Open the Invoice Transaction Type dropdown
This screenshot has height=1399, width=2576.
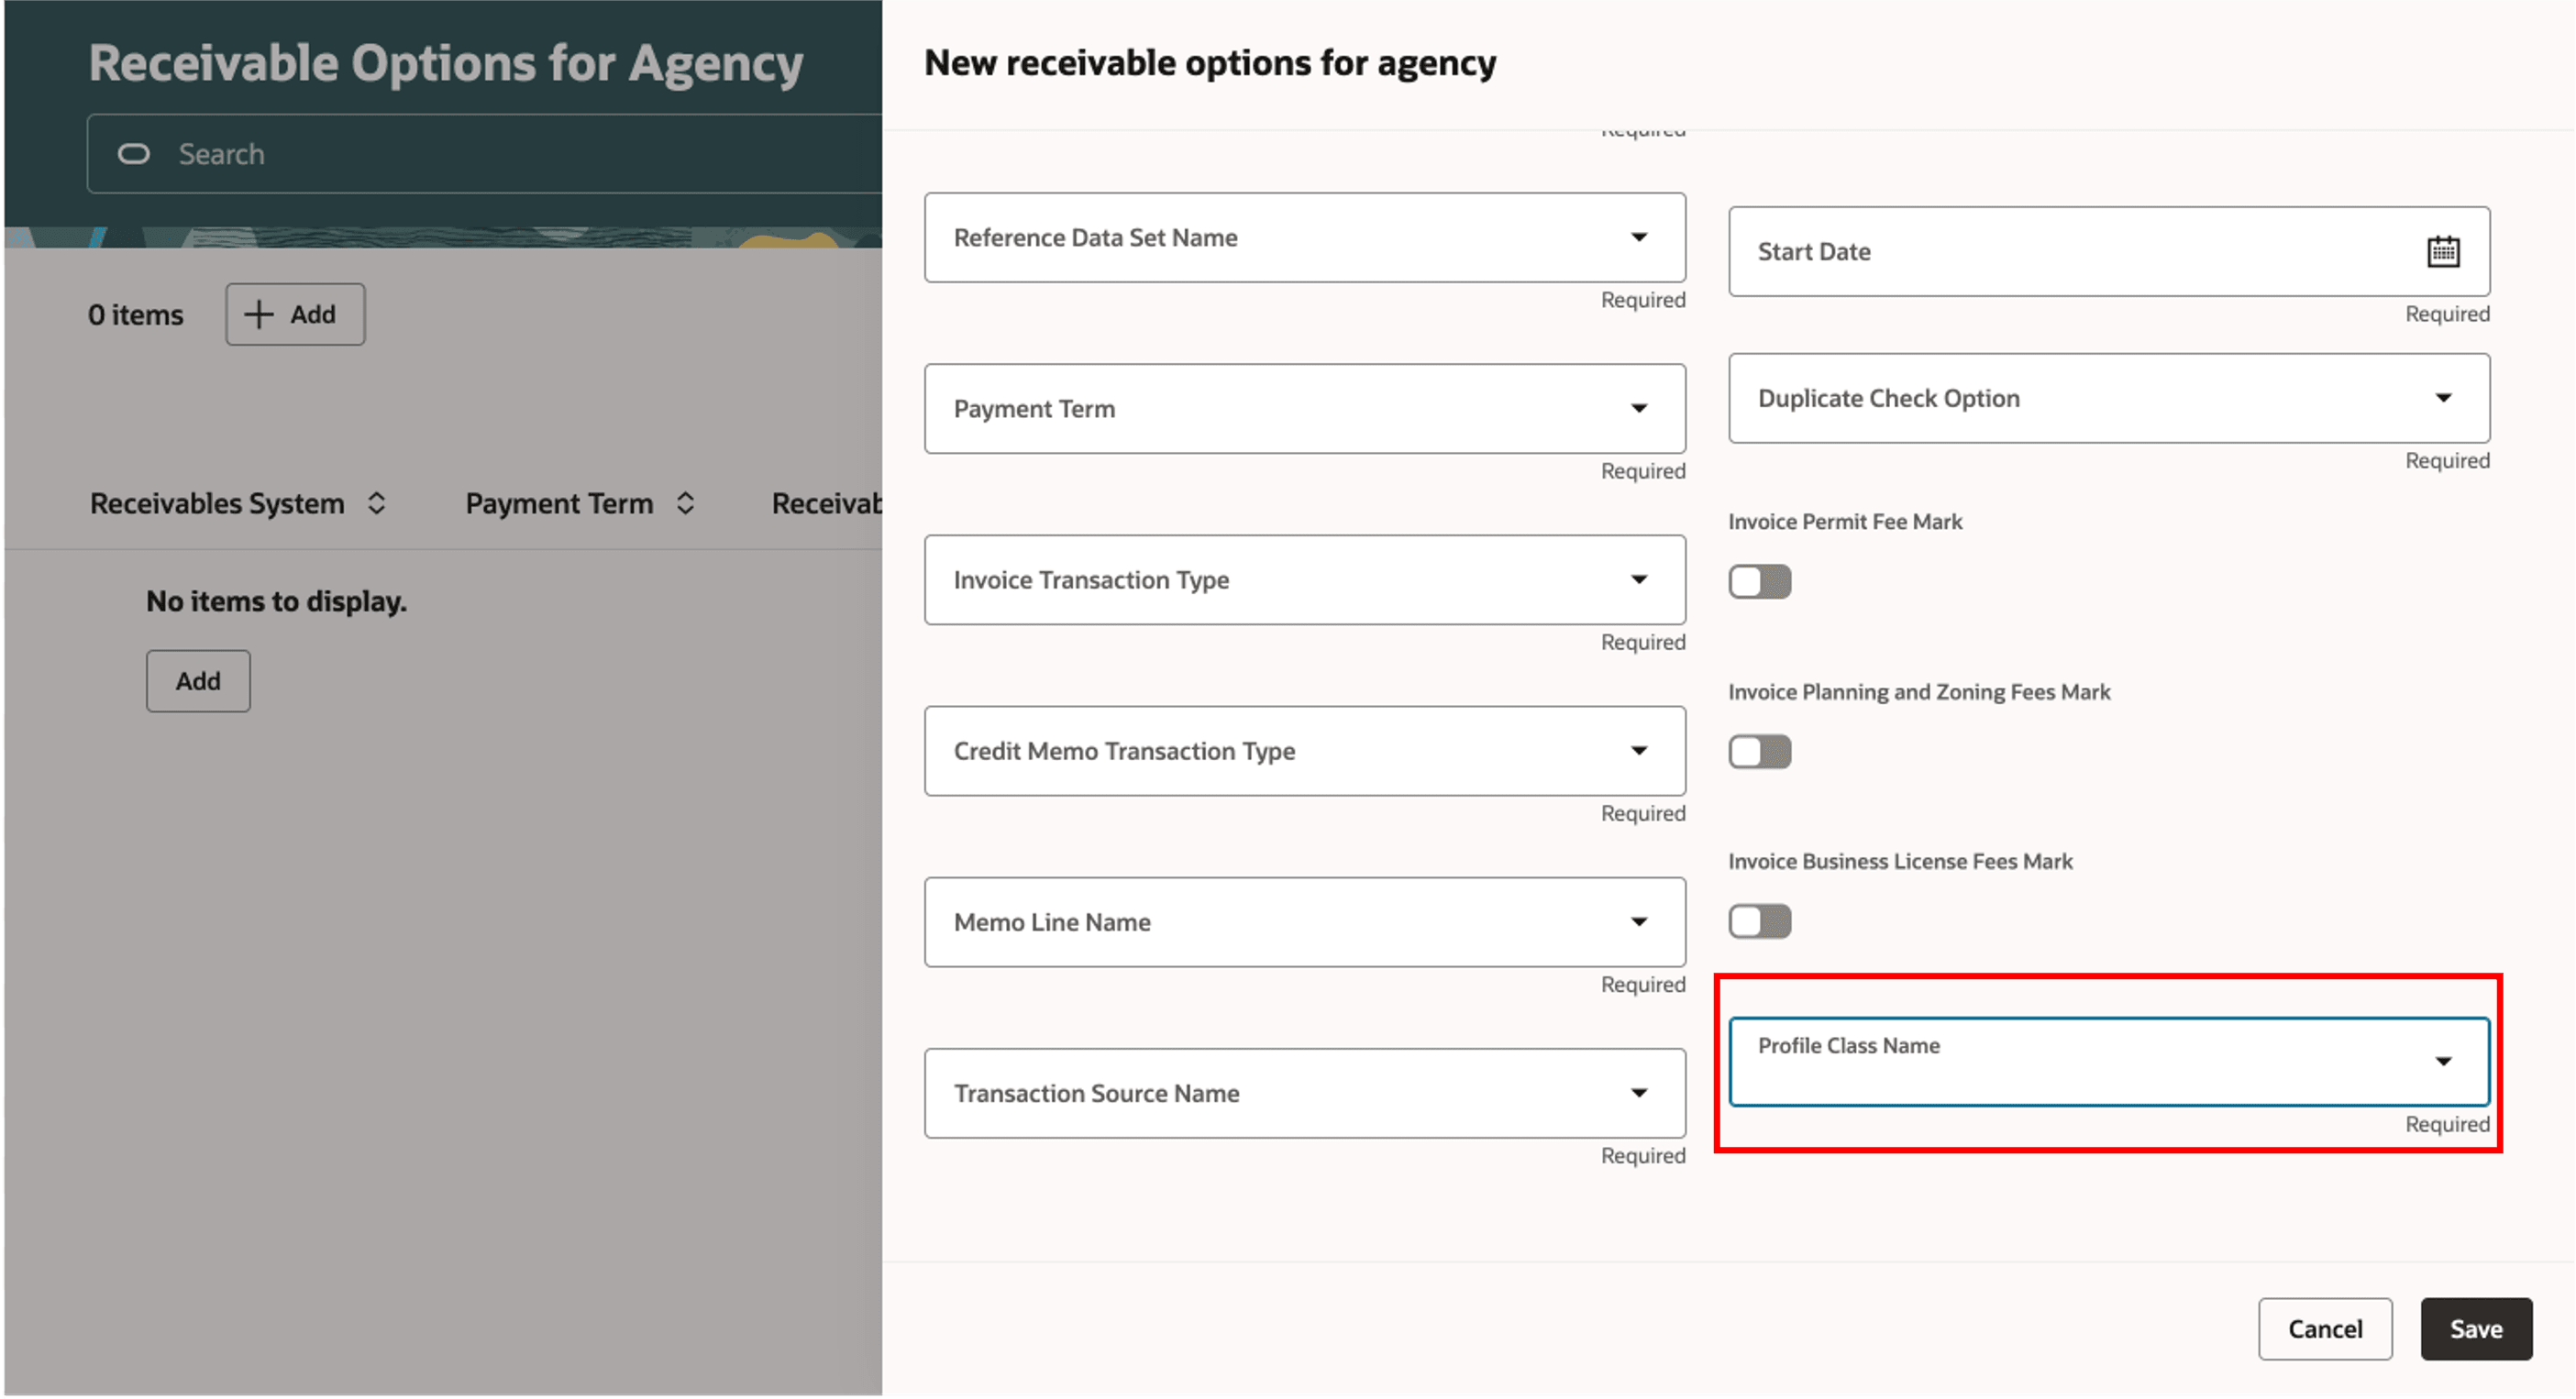point(1639,580)
